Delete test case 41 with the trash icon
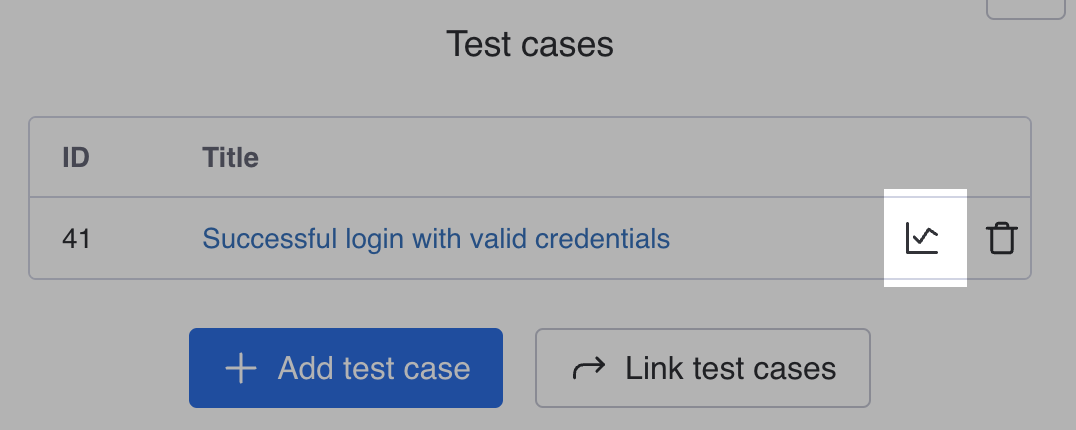This screenshot has height=430, width=1076. 1001,239
